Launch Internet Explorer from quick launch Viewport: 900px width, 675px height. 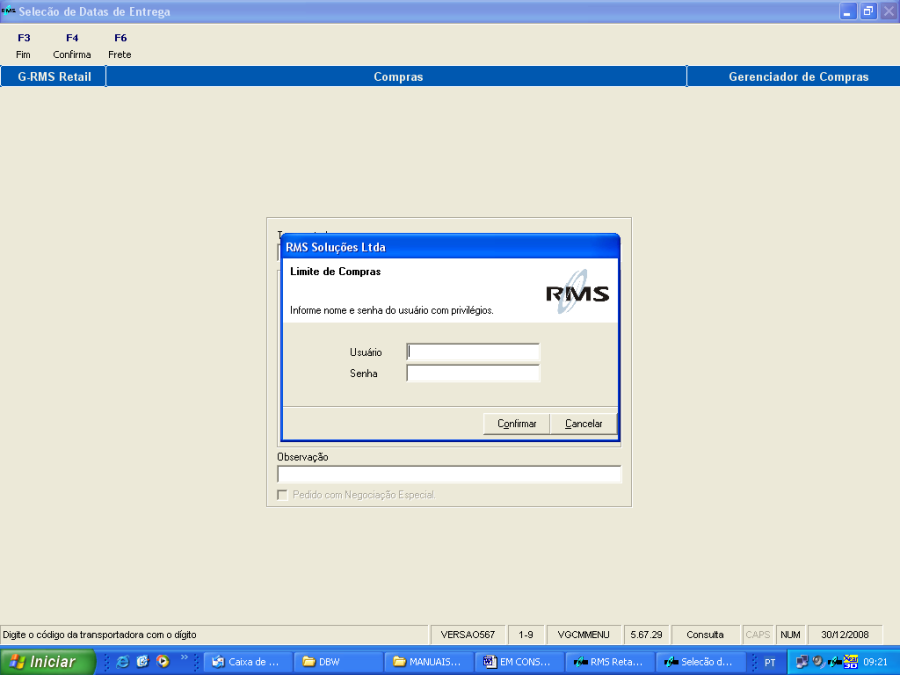tap(122, 662)
